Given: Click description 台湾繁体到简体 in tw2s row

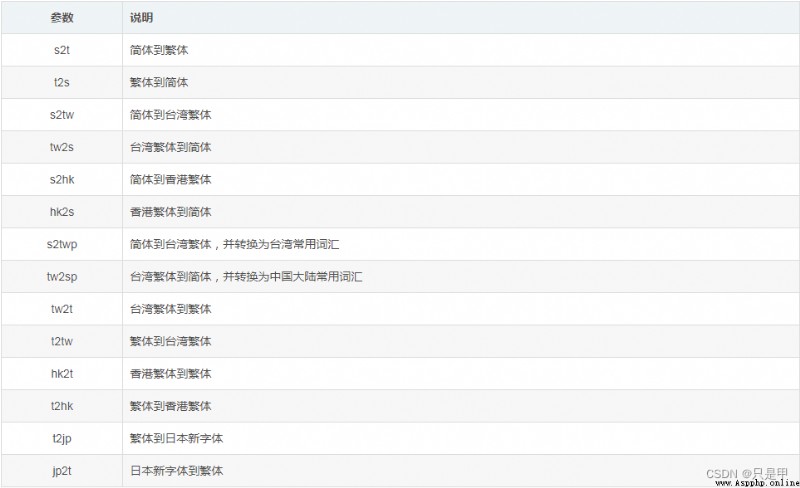Looking at the screenshot, I should 170,147.
